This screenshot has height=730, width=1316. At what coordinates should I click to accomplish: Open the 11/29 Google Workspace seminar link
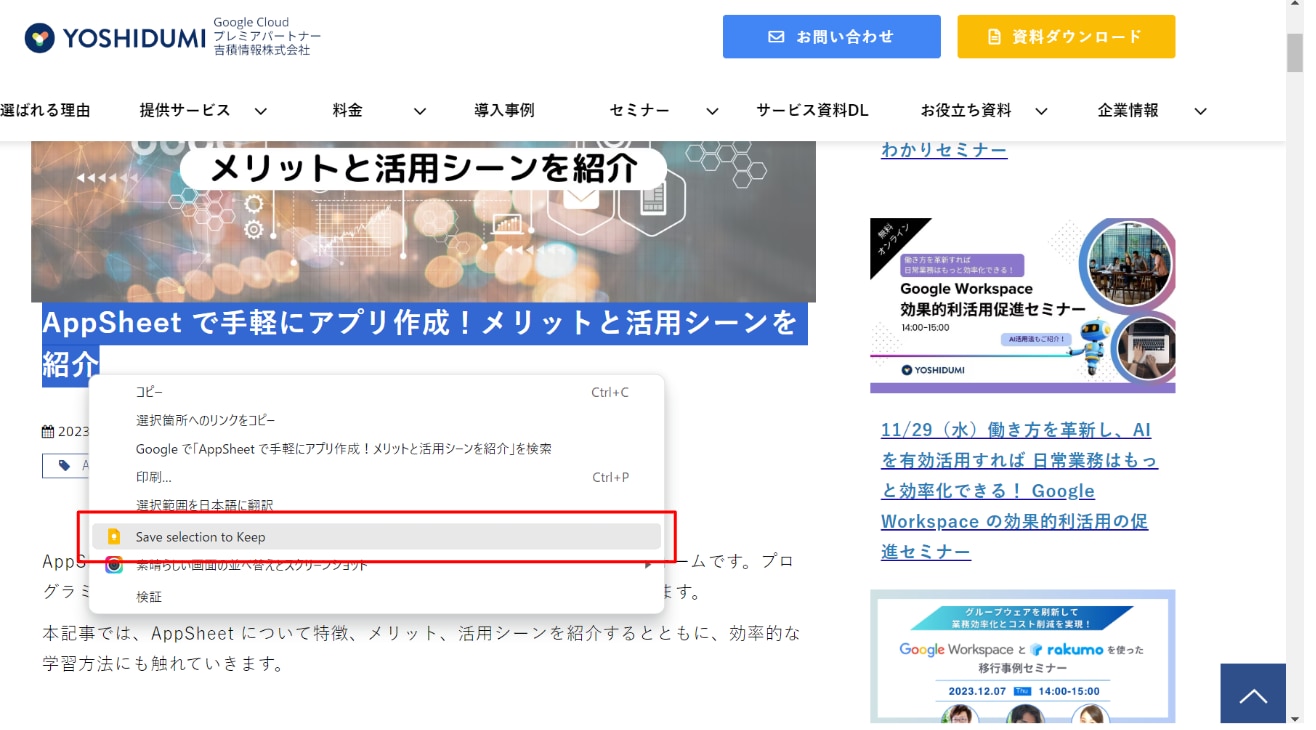click(1019, 491)
